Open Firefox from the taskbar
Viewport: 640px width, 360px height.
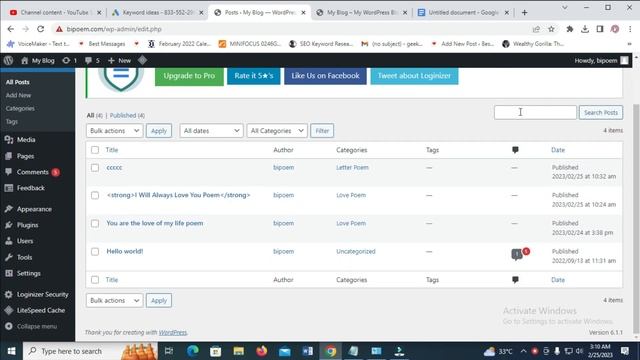click(262, 351)
